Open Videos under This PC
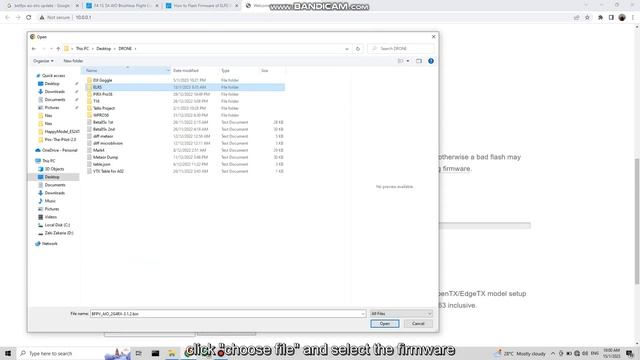Screen dimensions: 640x360 pyautogui.click(x=51, y=217)
